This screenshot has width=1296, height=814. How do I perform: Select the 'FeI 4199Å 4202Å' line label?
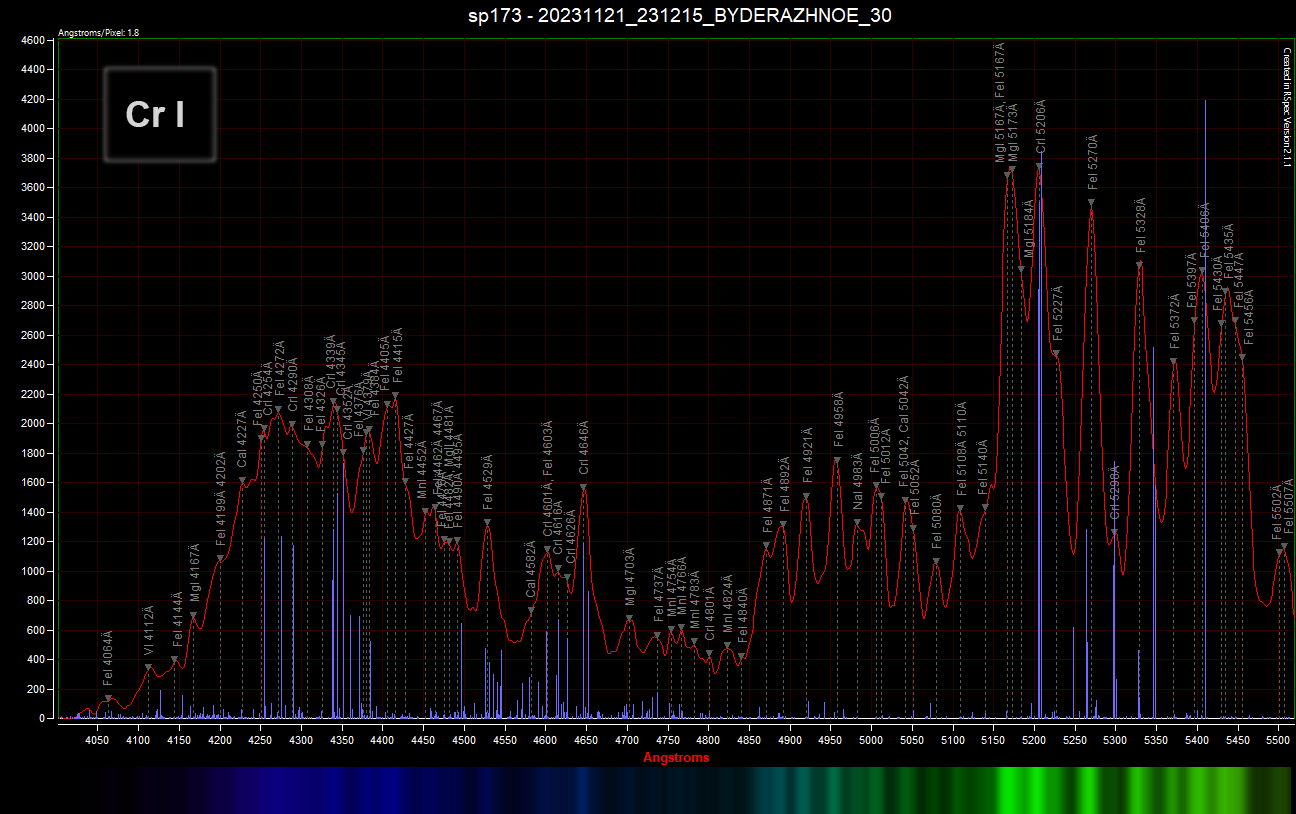(x=221, y=500)
